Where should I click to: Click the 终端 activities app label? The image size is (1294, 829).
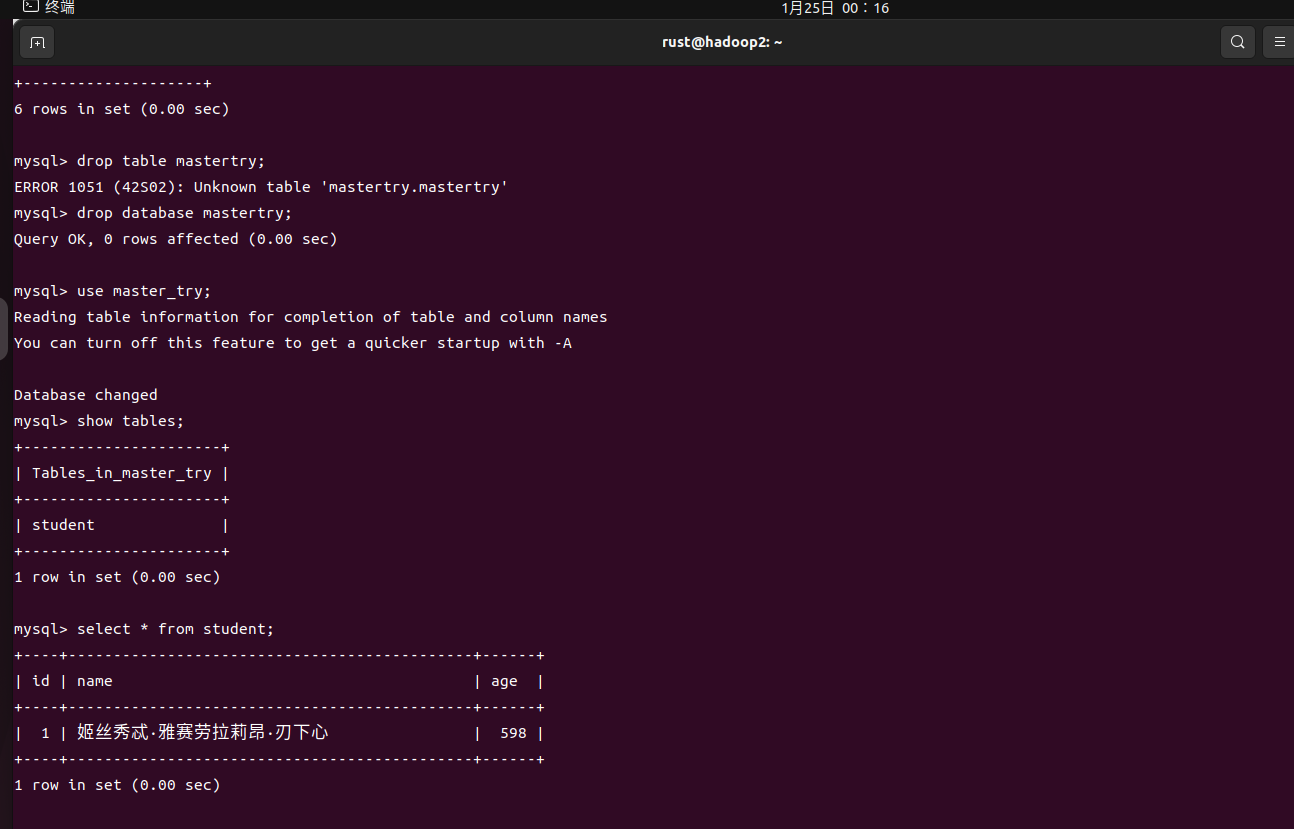(x=50, y=8)
